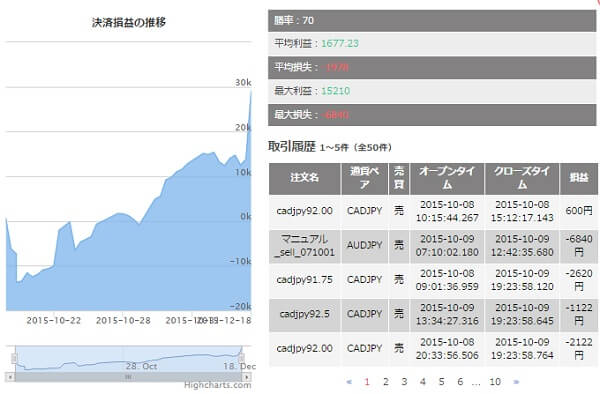Click the 勝率: 70 stat row
600x394 pixels.
432,21
